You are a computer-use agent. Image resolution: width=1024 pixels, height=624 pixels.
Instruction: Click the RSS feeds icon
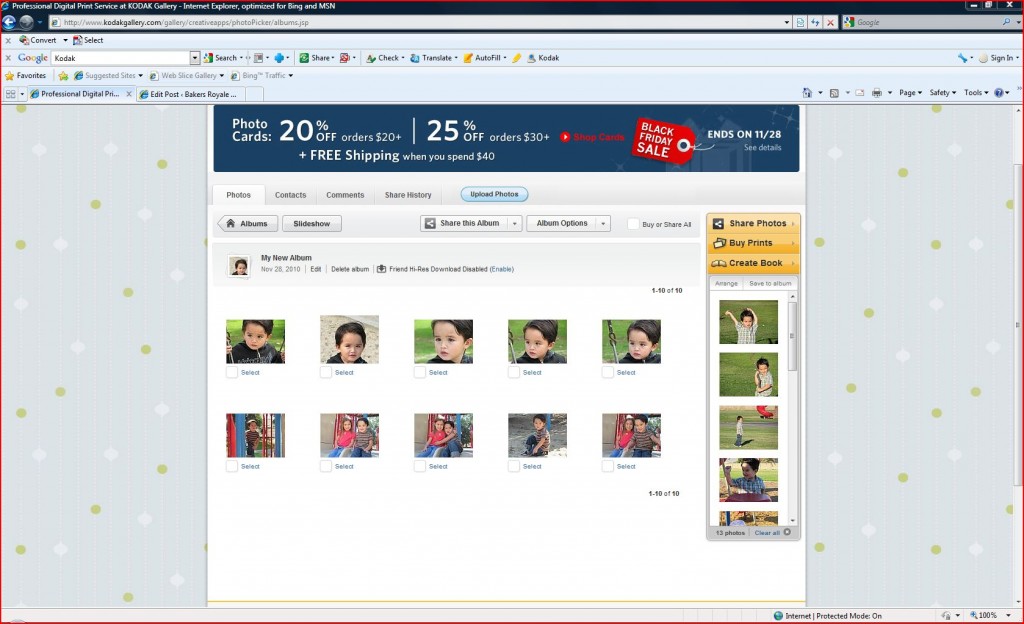coord(834,93)
